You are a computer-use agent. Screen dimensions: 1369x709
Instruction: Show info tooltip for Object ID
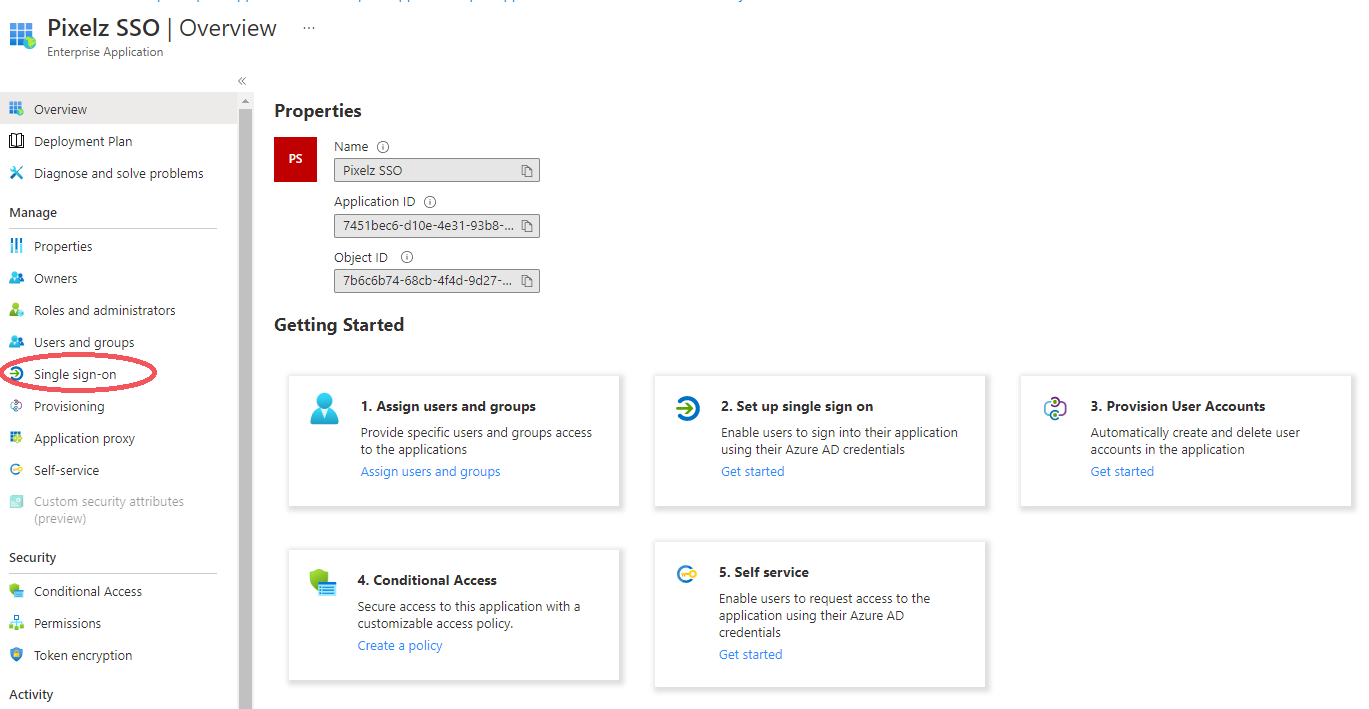pos(407,257)
